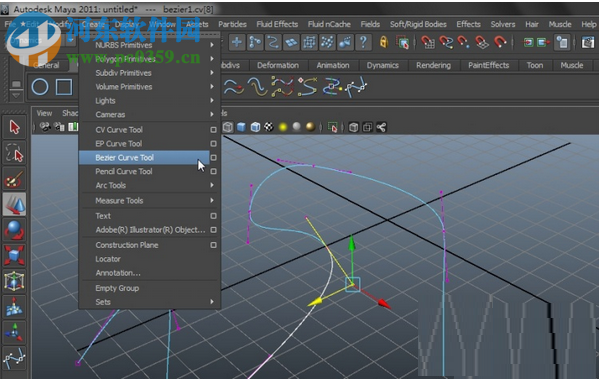Open EP Curve Tool option box
Screen dimensions: 599x380
click(x=214, y=144)
